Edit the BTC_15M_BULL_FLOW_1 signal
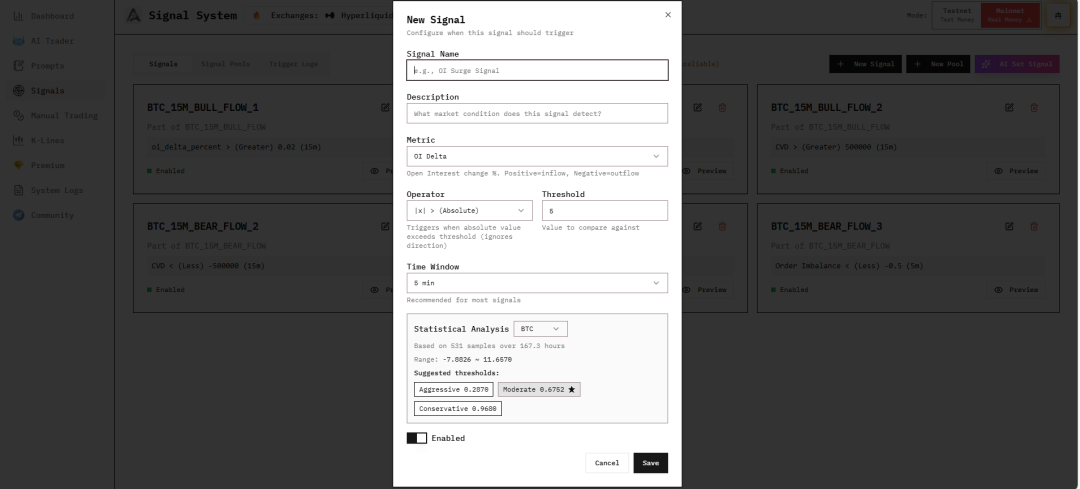This screenshot has width=1080, height=489. pyautogui.click(x=385, y=107)
